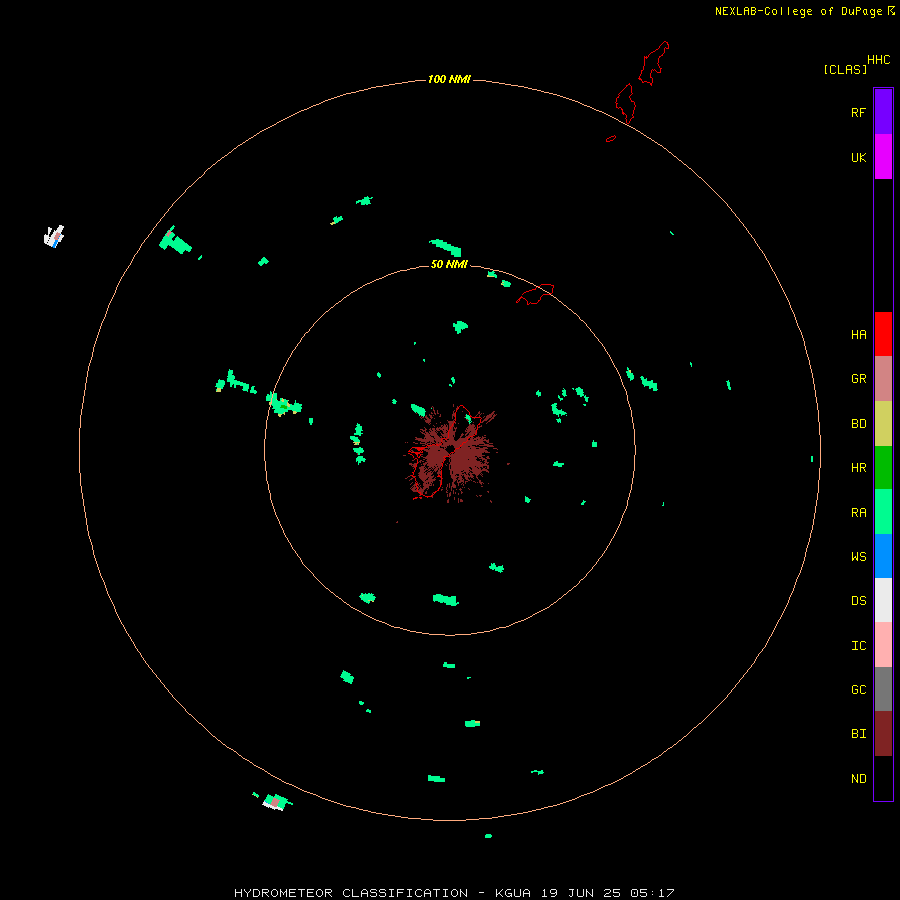Click the HA red legend swatch
Screen dimensions: 900x900
coord(883,334)
